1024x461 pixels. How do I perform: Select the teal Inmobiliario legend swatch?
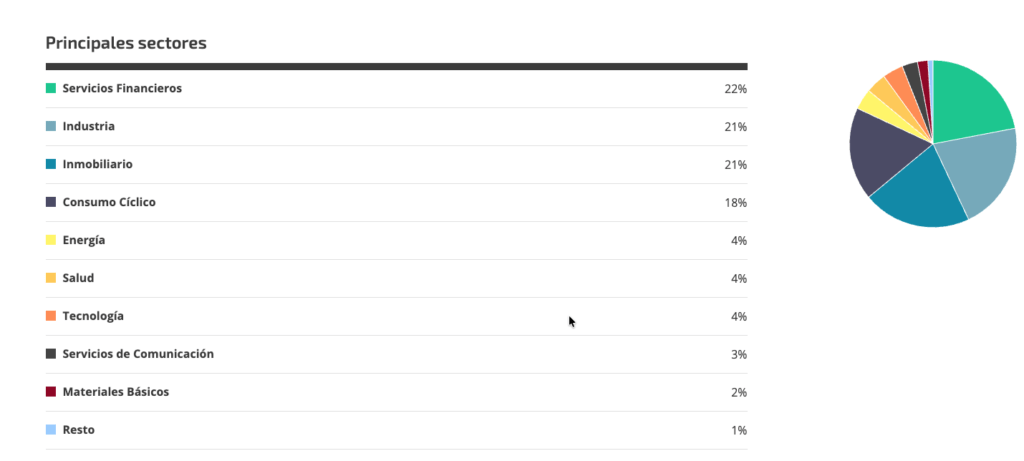click(51, 164)
